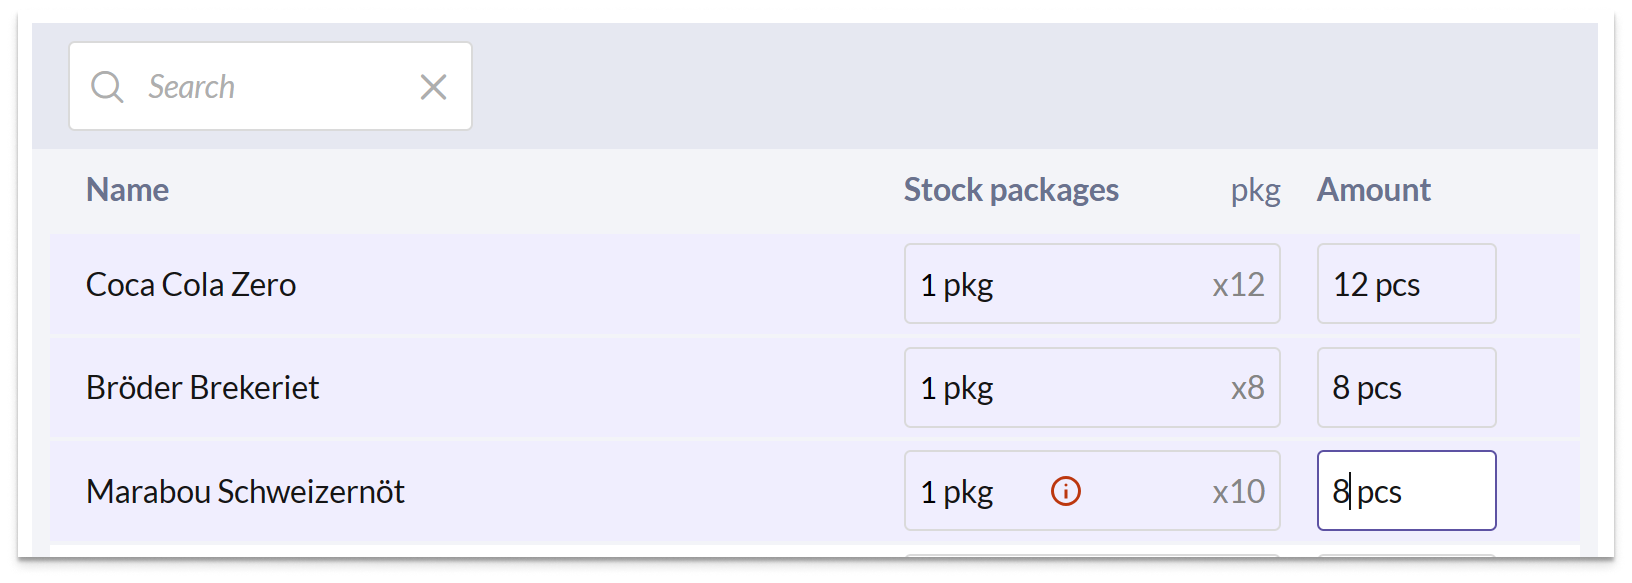This screenshot has width=1632, height=583.
Task: Click the x10 multiplier for Marabou Schweizernöt
Action: [1238, 492]
